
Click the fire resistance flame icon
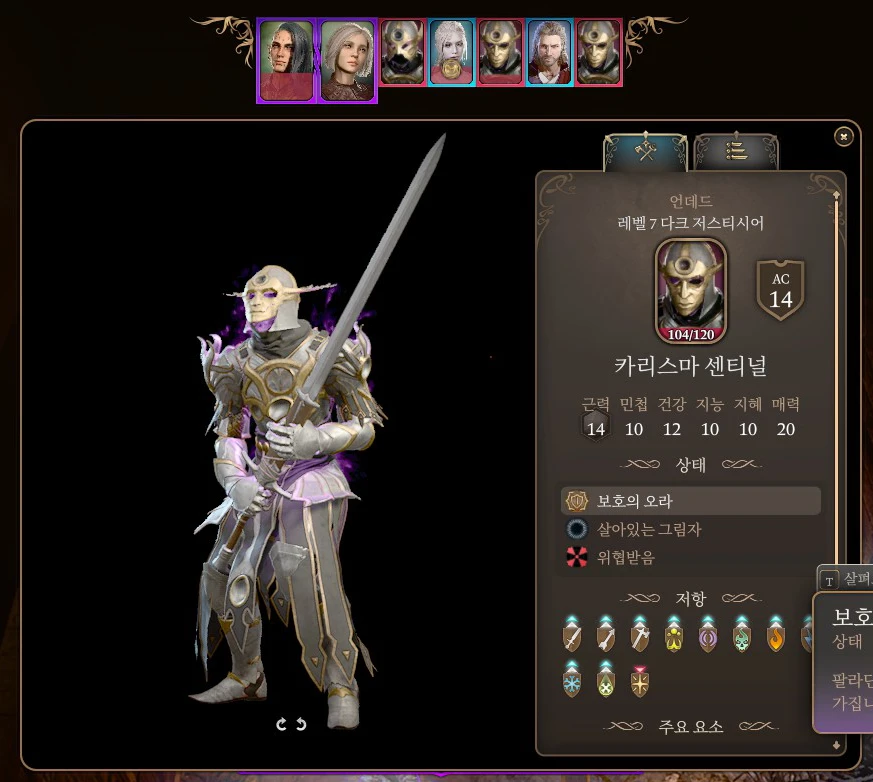(776, 634)
